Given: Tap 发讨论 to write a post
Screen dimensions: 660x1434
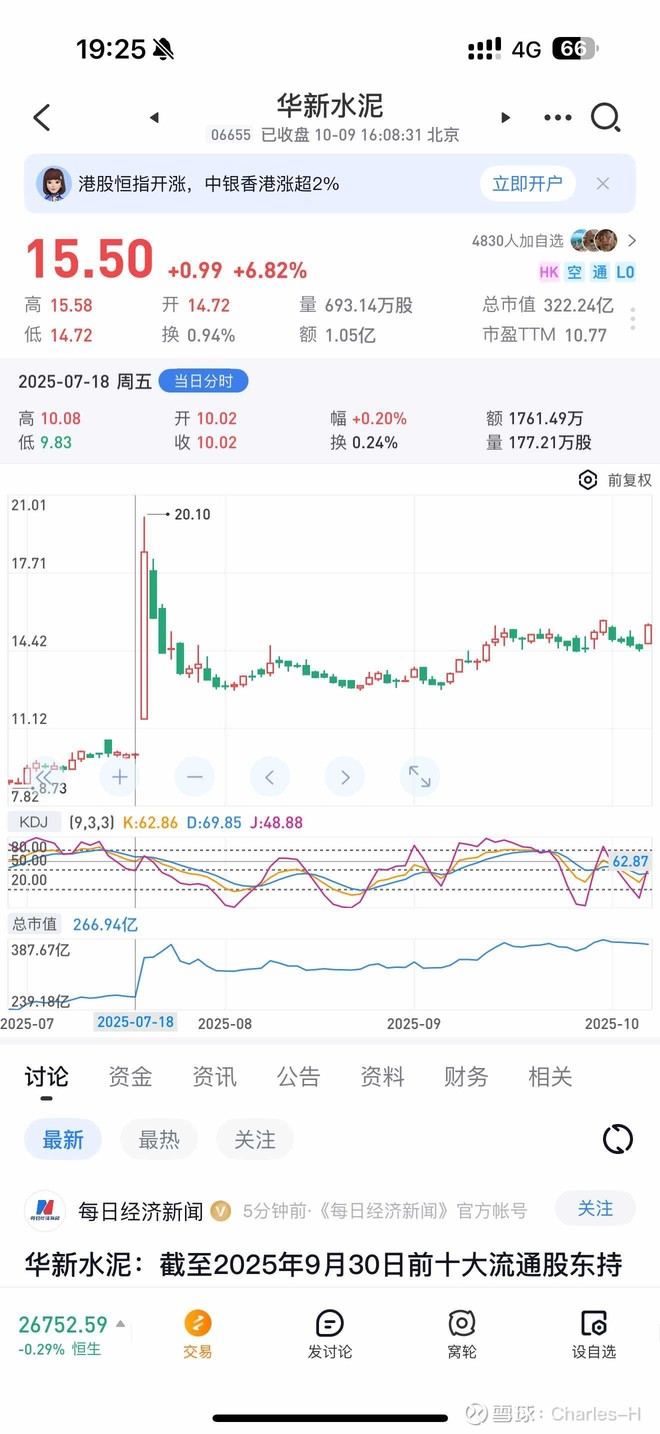Looking at the screenshot, I should tap(329, 1334).
